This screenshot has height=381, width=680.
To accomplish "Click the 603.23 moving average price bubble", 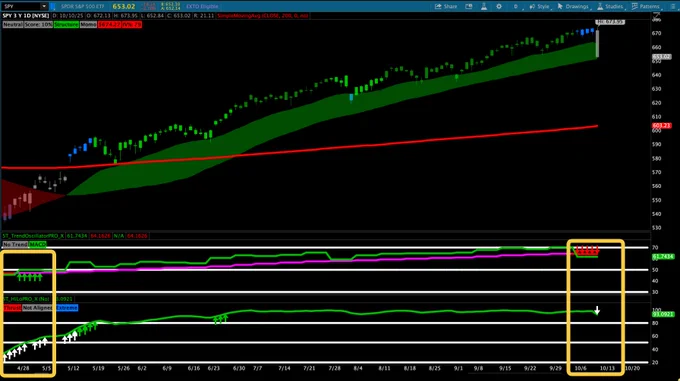I will pyautogui.click(x=662, y=126).
